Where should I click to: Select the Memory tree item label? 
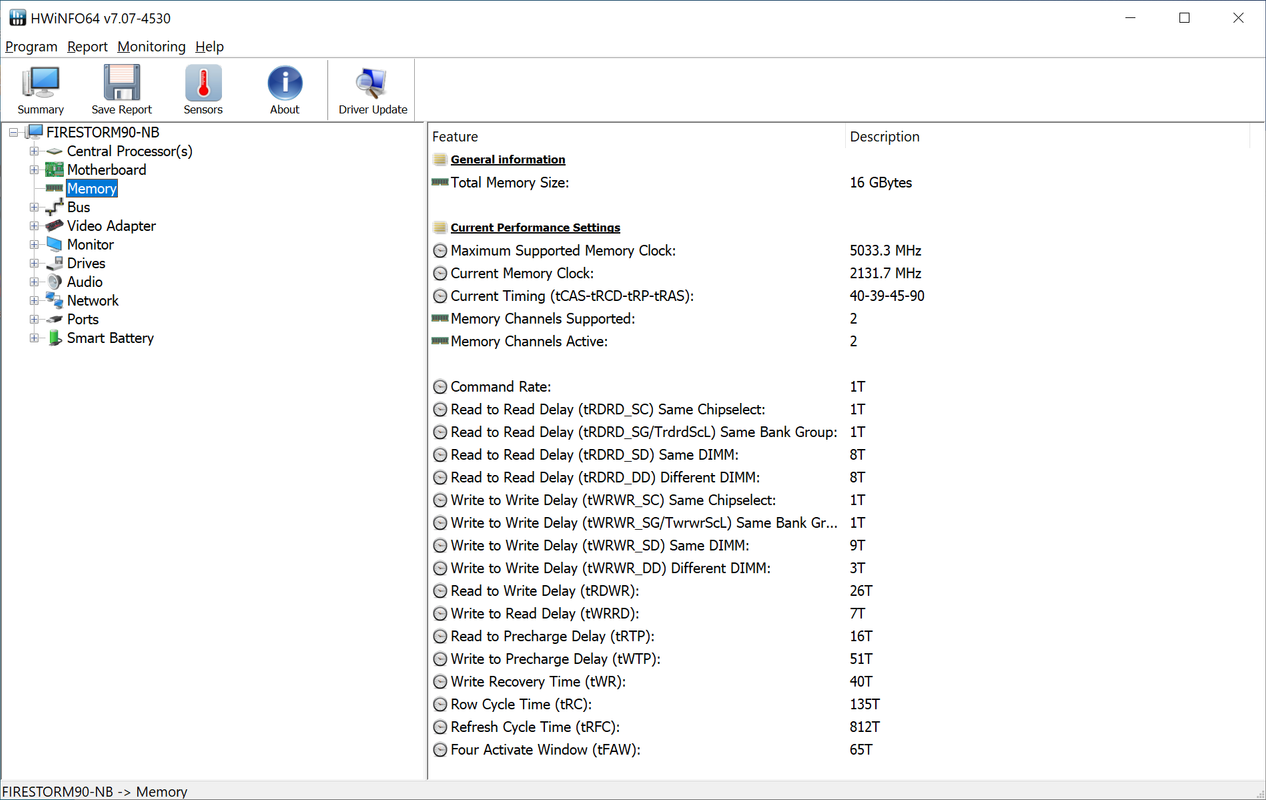92,188
